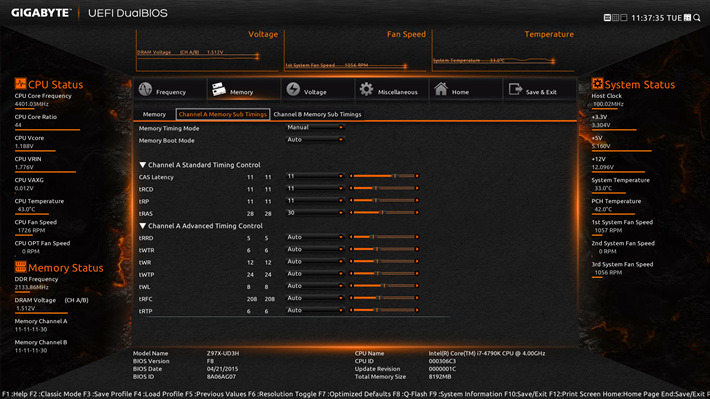Click F9 :System Information in the bottom bar
The height and width of the screenshot is (399, 710).
(466, 394)
